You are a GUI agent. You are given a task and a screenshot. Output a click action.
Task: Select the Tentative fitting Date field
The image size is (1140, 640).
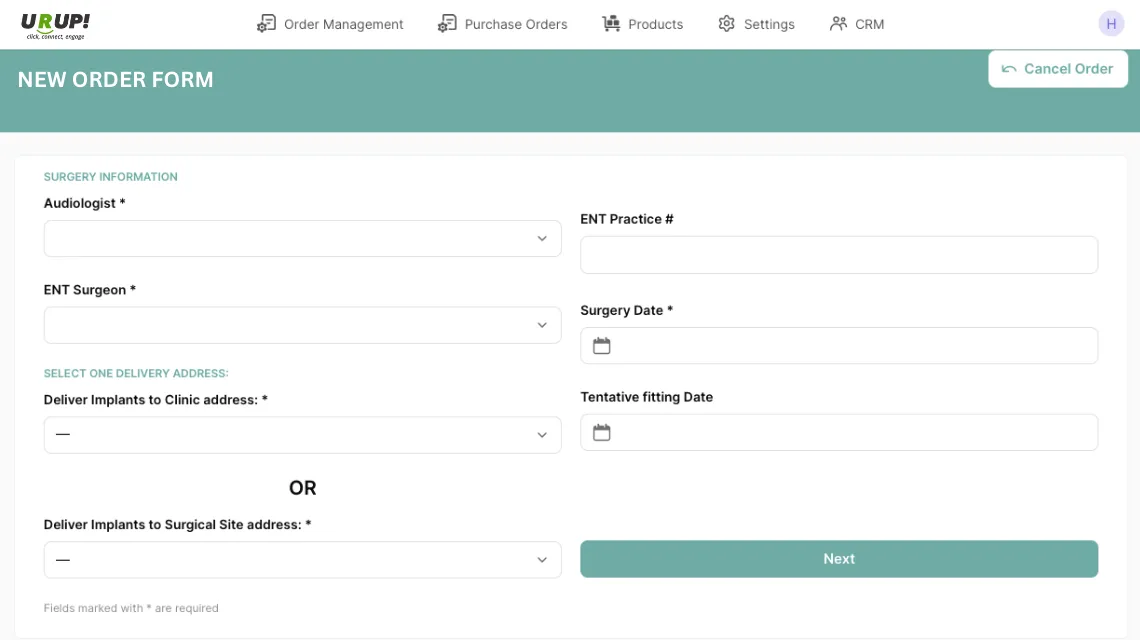pos(850,433)
